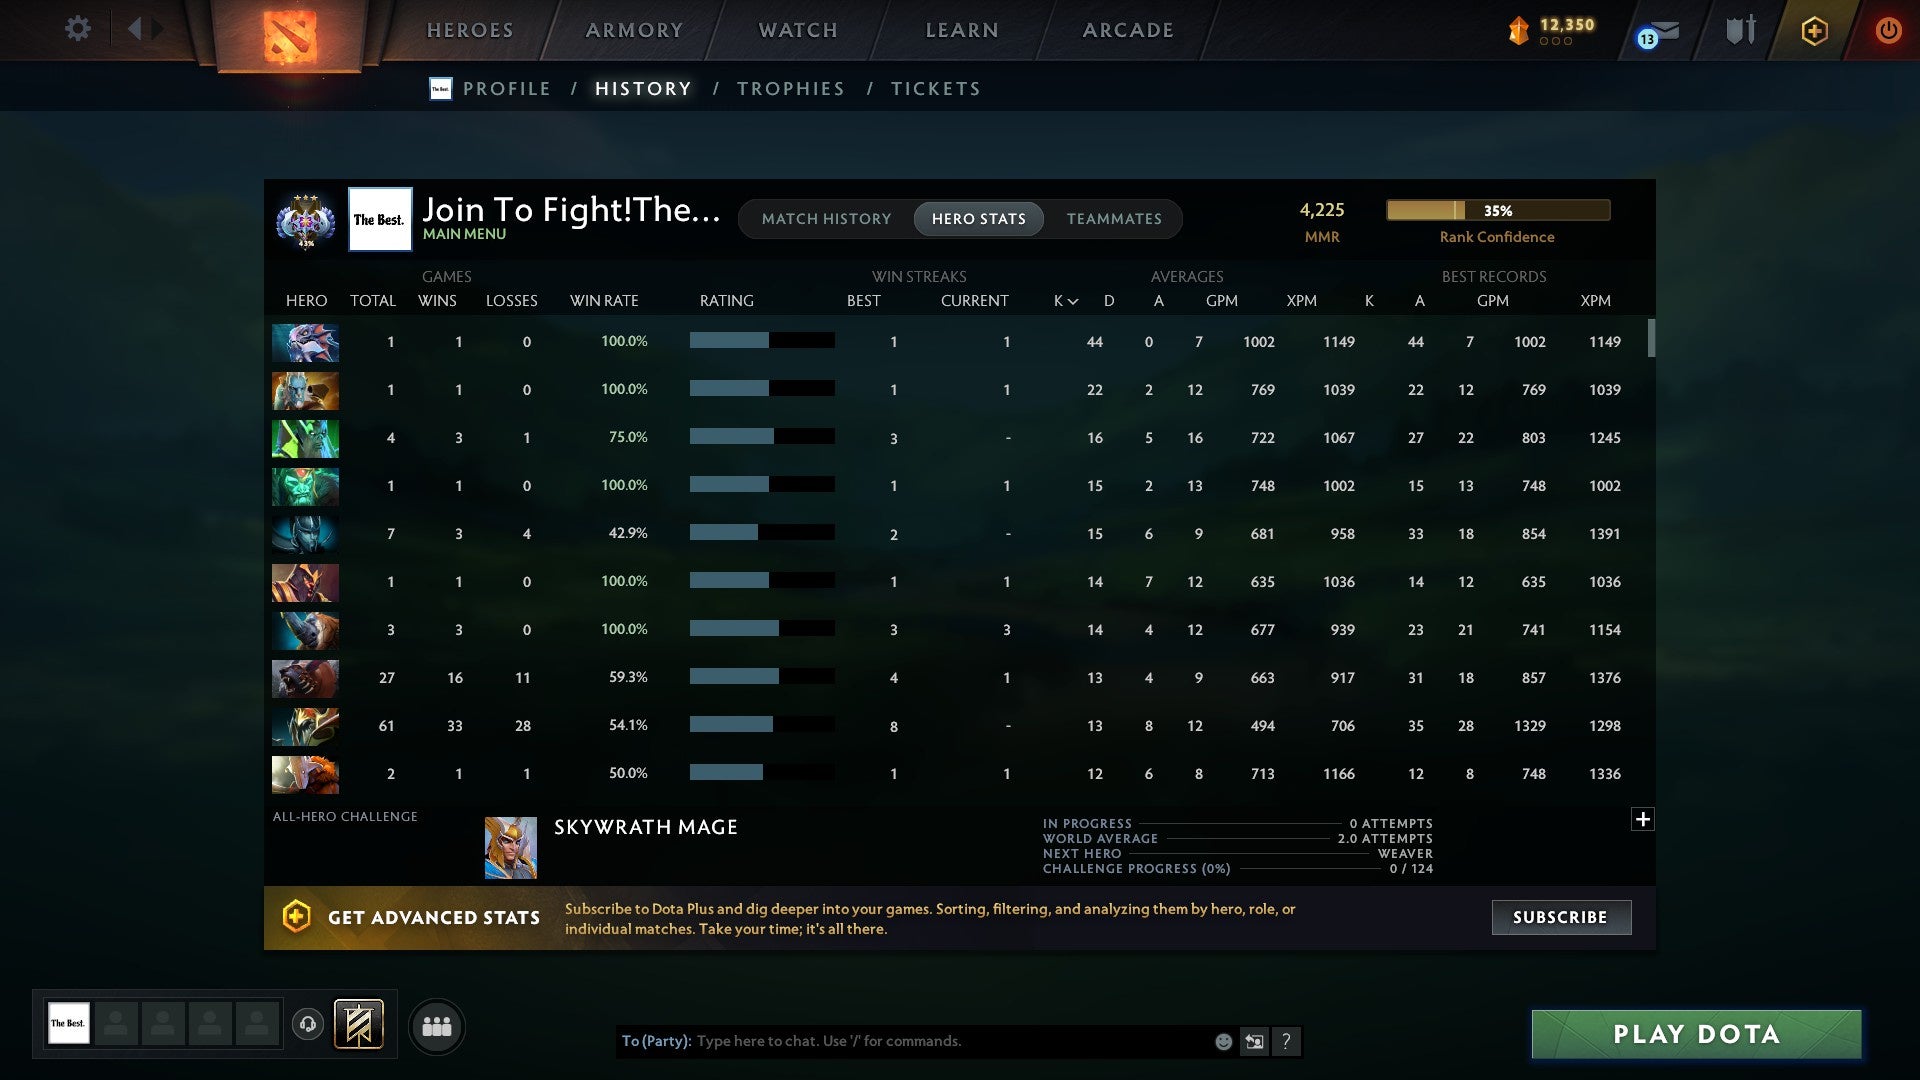1920x1080 pixels.
Task: Open the shards shop icon
Action: (x=1519, y=31)
